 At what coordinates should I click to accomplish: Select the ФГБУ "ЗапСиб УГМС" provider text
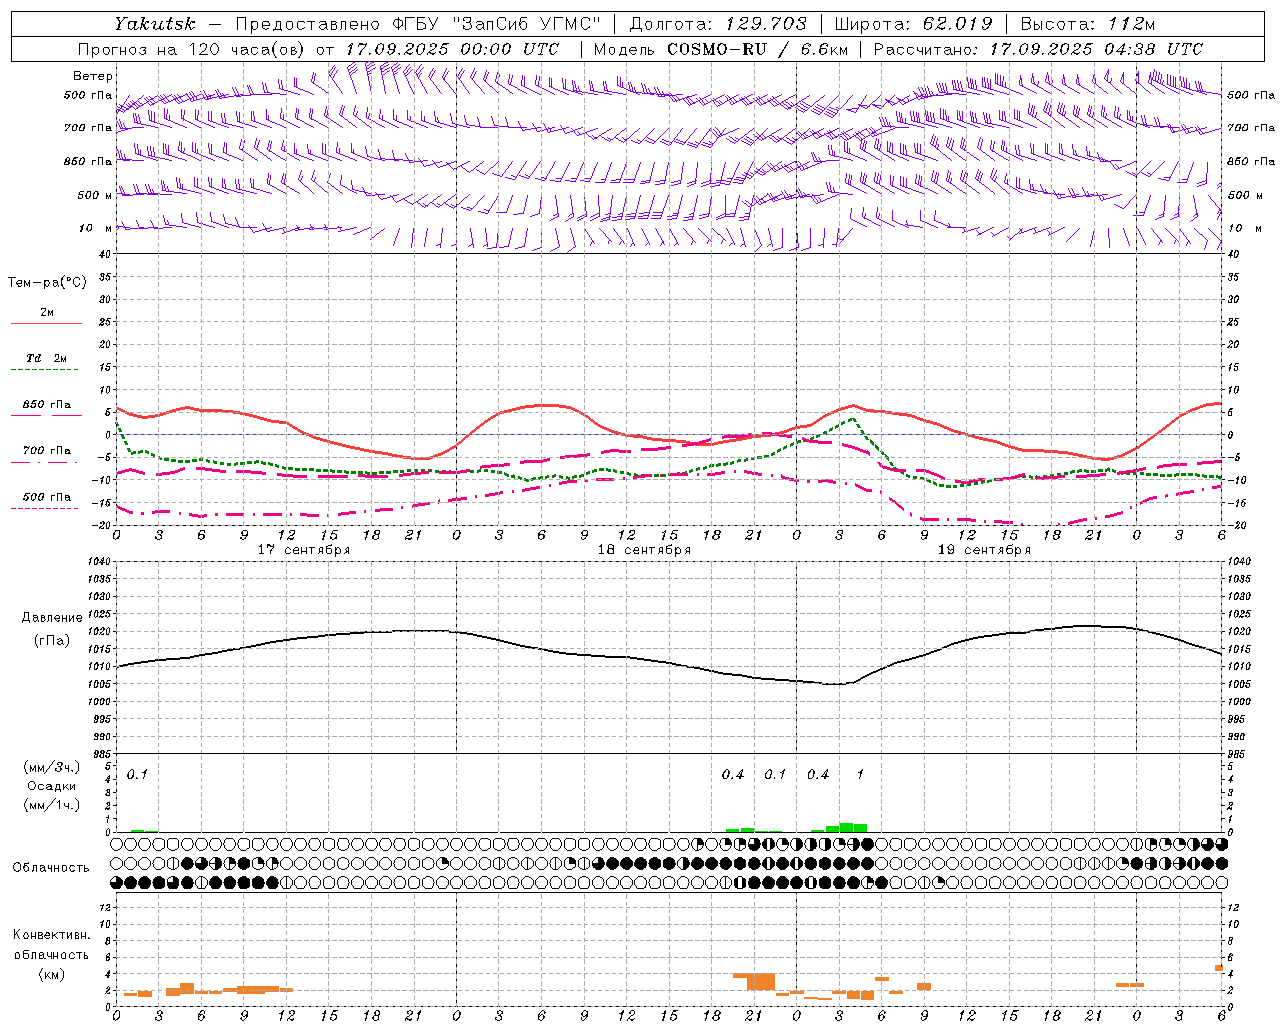point(497,23)
